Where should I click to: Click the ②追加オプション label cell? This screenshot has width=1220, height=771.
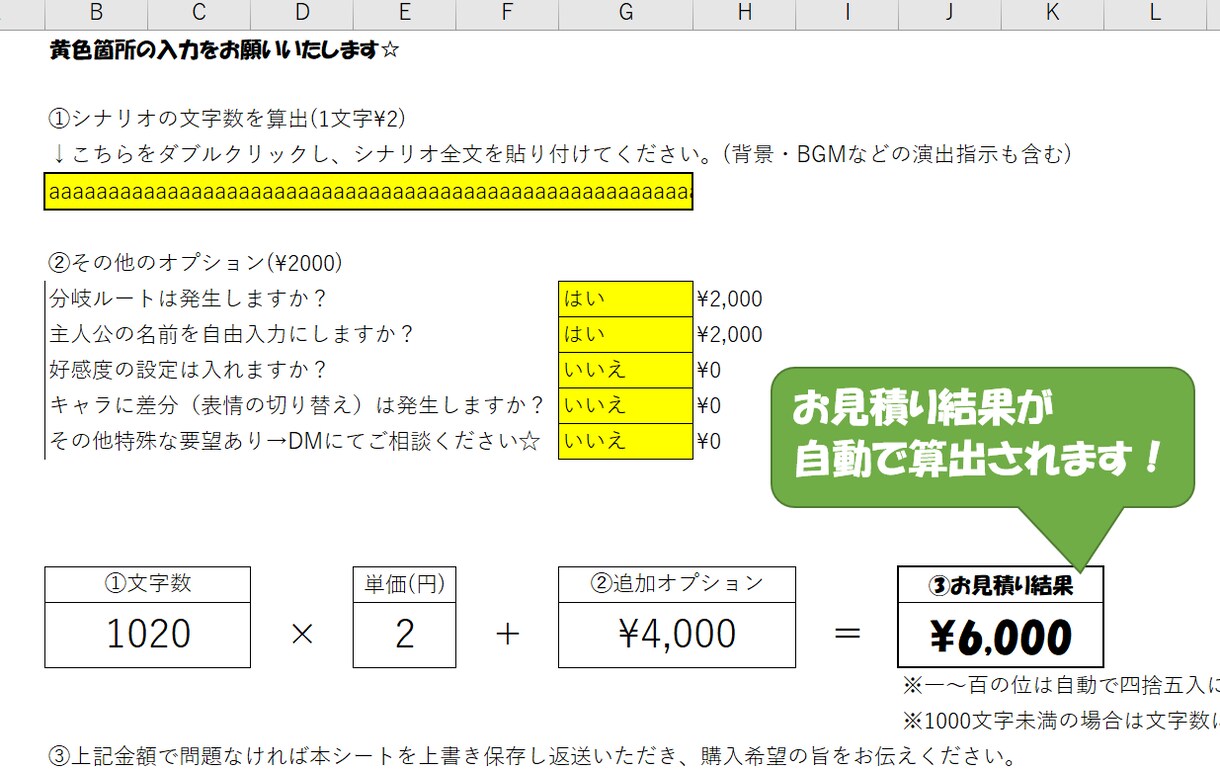(677, 585)
